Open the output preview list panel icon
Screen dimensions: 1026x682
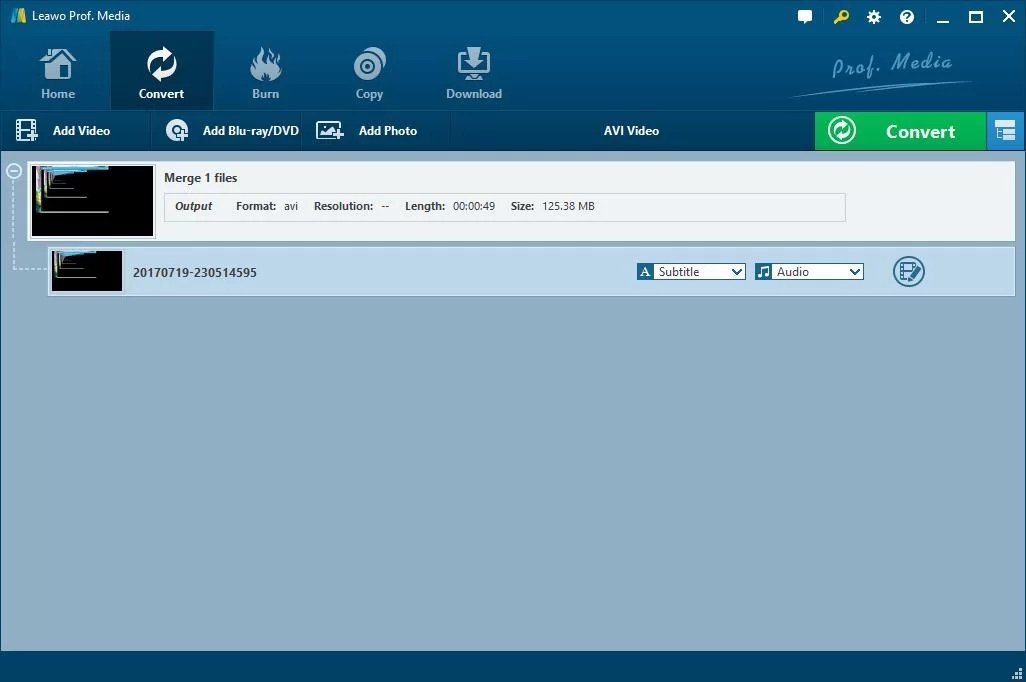coord(1006,130)
